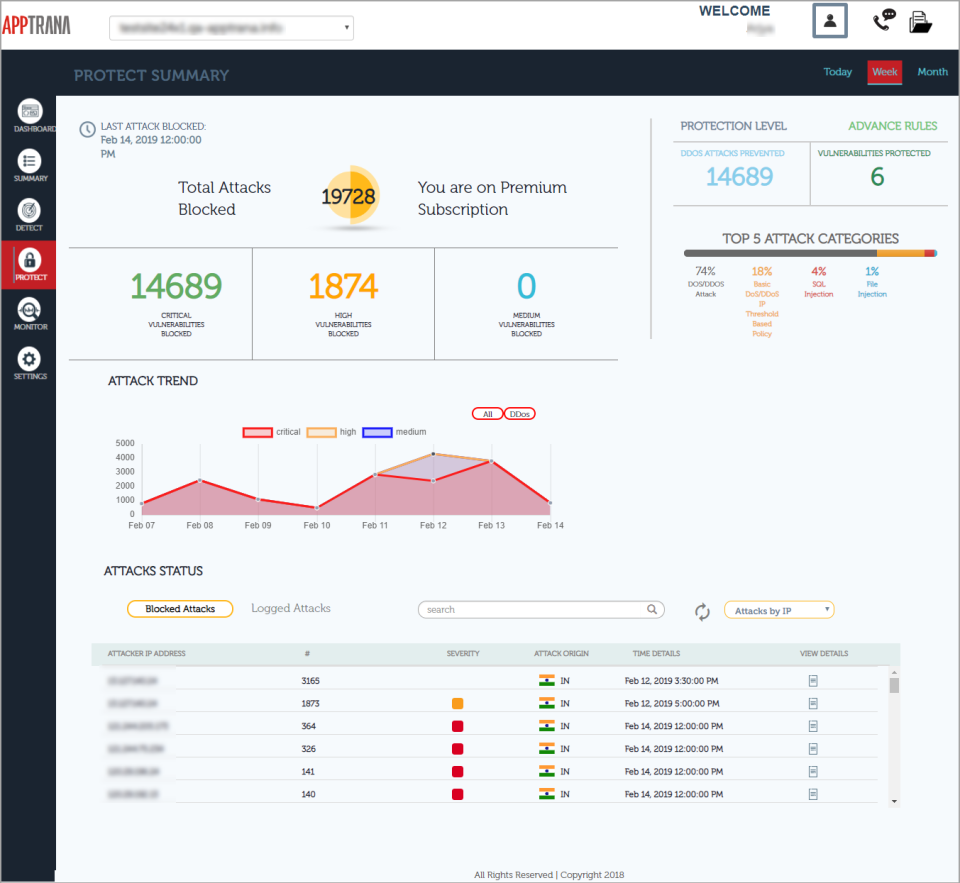
Task: Open the Attacks by IP dropdown
Action: pos(779,609)
